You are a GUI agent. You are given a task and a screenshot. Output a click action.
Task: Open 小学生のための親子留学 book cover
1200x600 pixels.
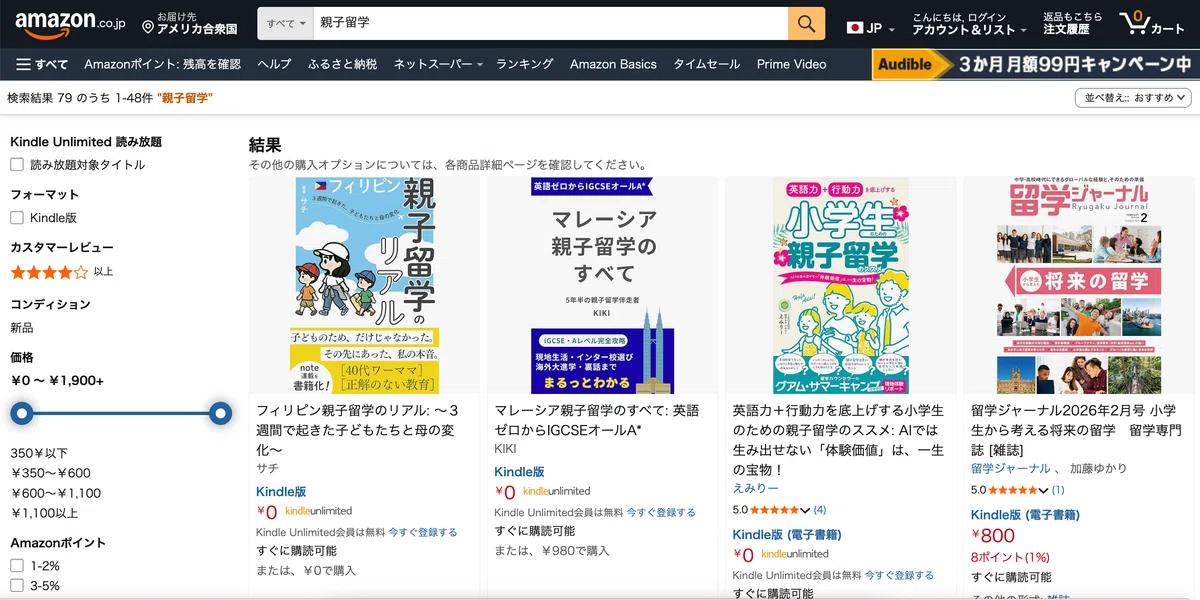[x=840, y=286]
